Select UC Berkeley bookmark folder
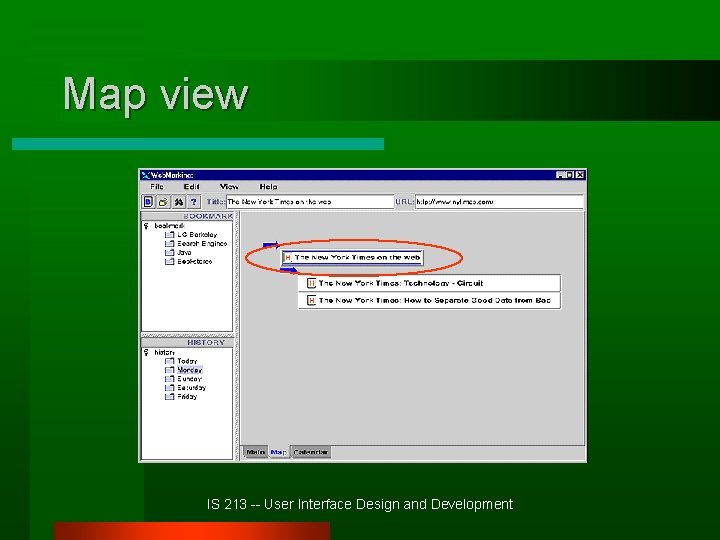This screenshot has height=540, width=720. click(197, 235)
